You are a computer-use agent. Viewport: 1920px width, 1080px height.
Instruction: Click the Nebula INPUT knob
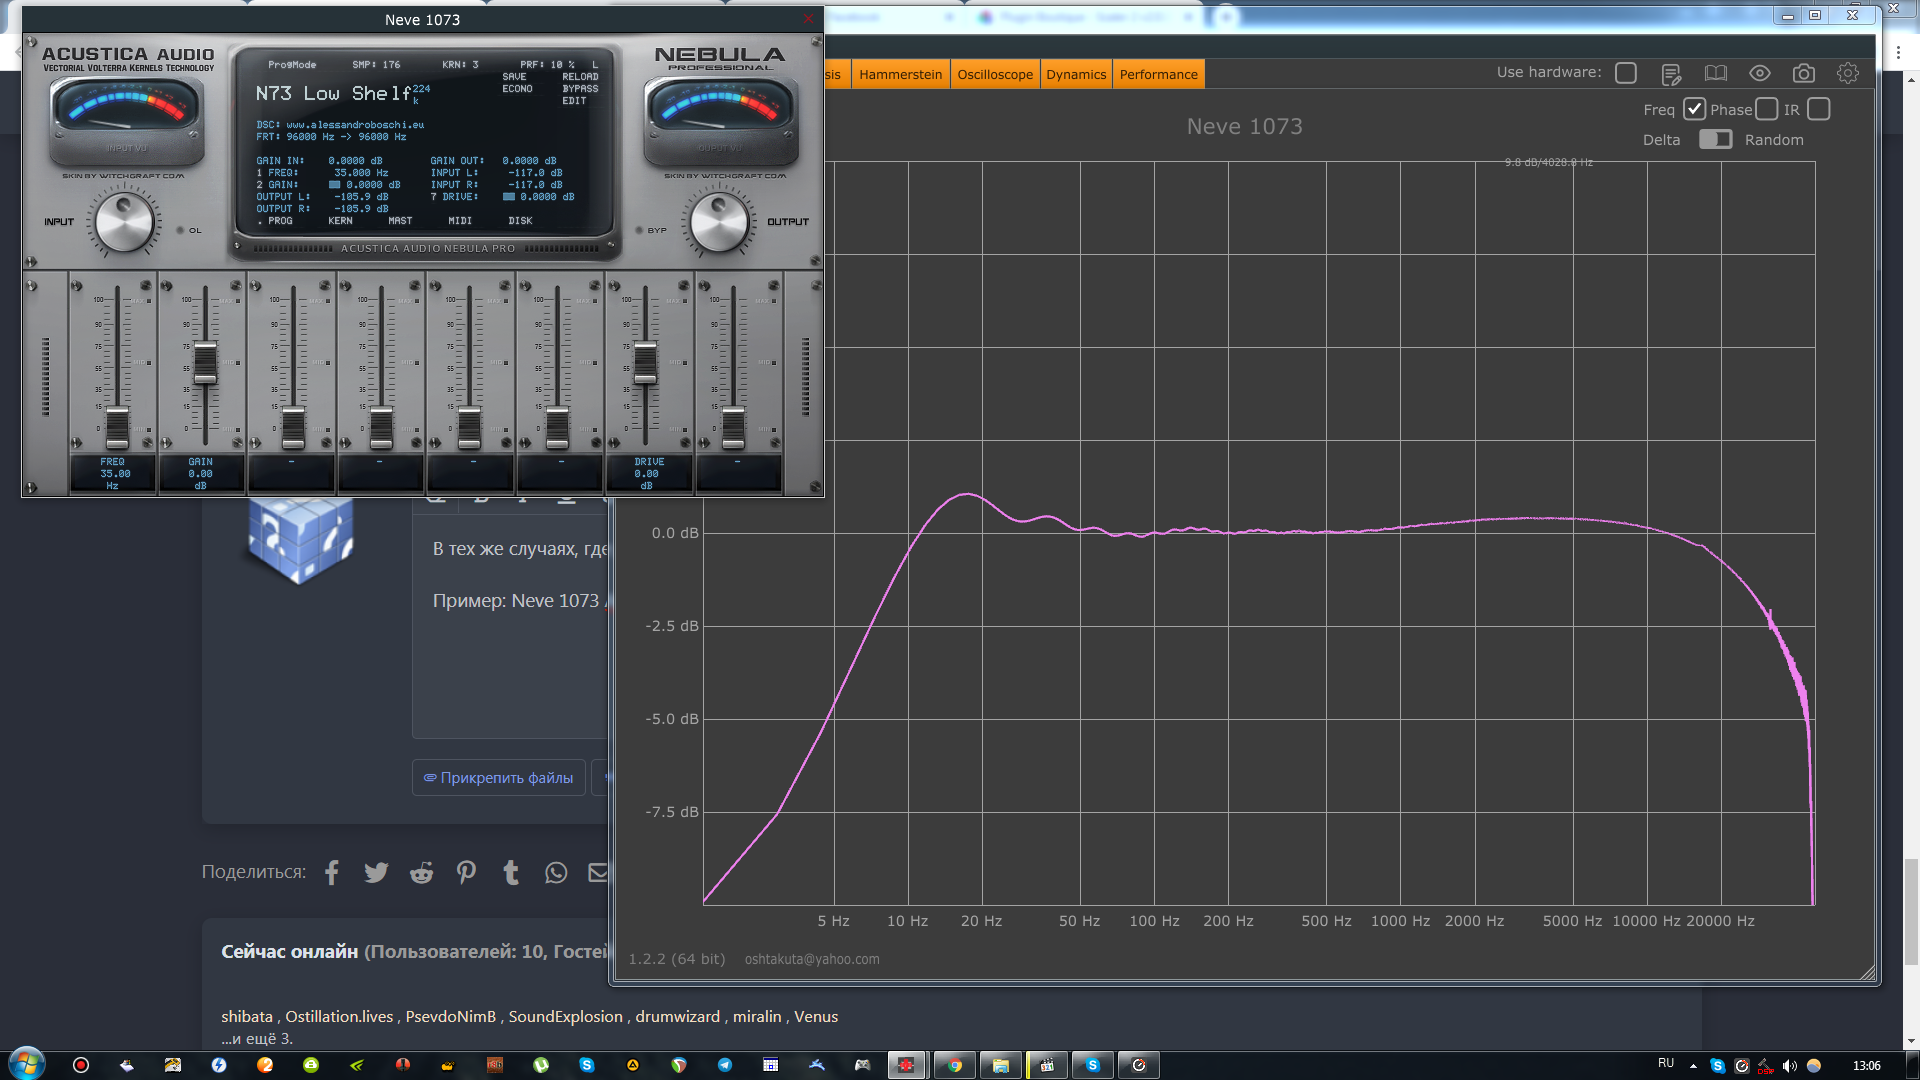[x=124, y=223]
